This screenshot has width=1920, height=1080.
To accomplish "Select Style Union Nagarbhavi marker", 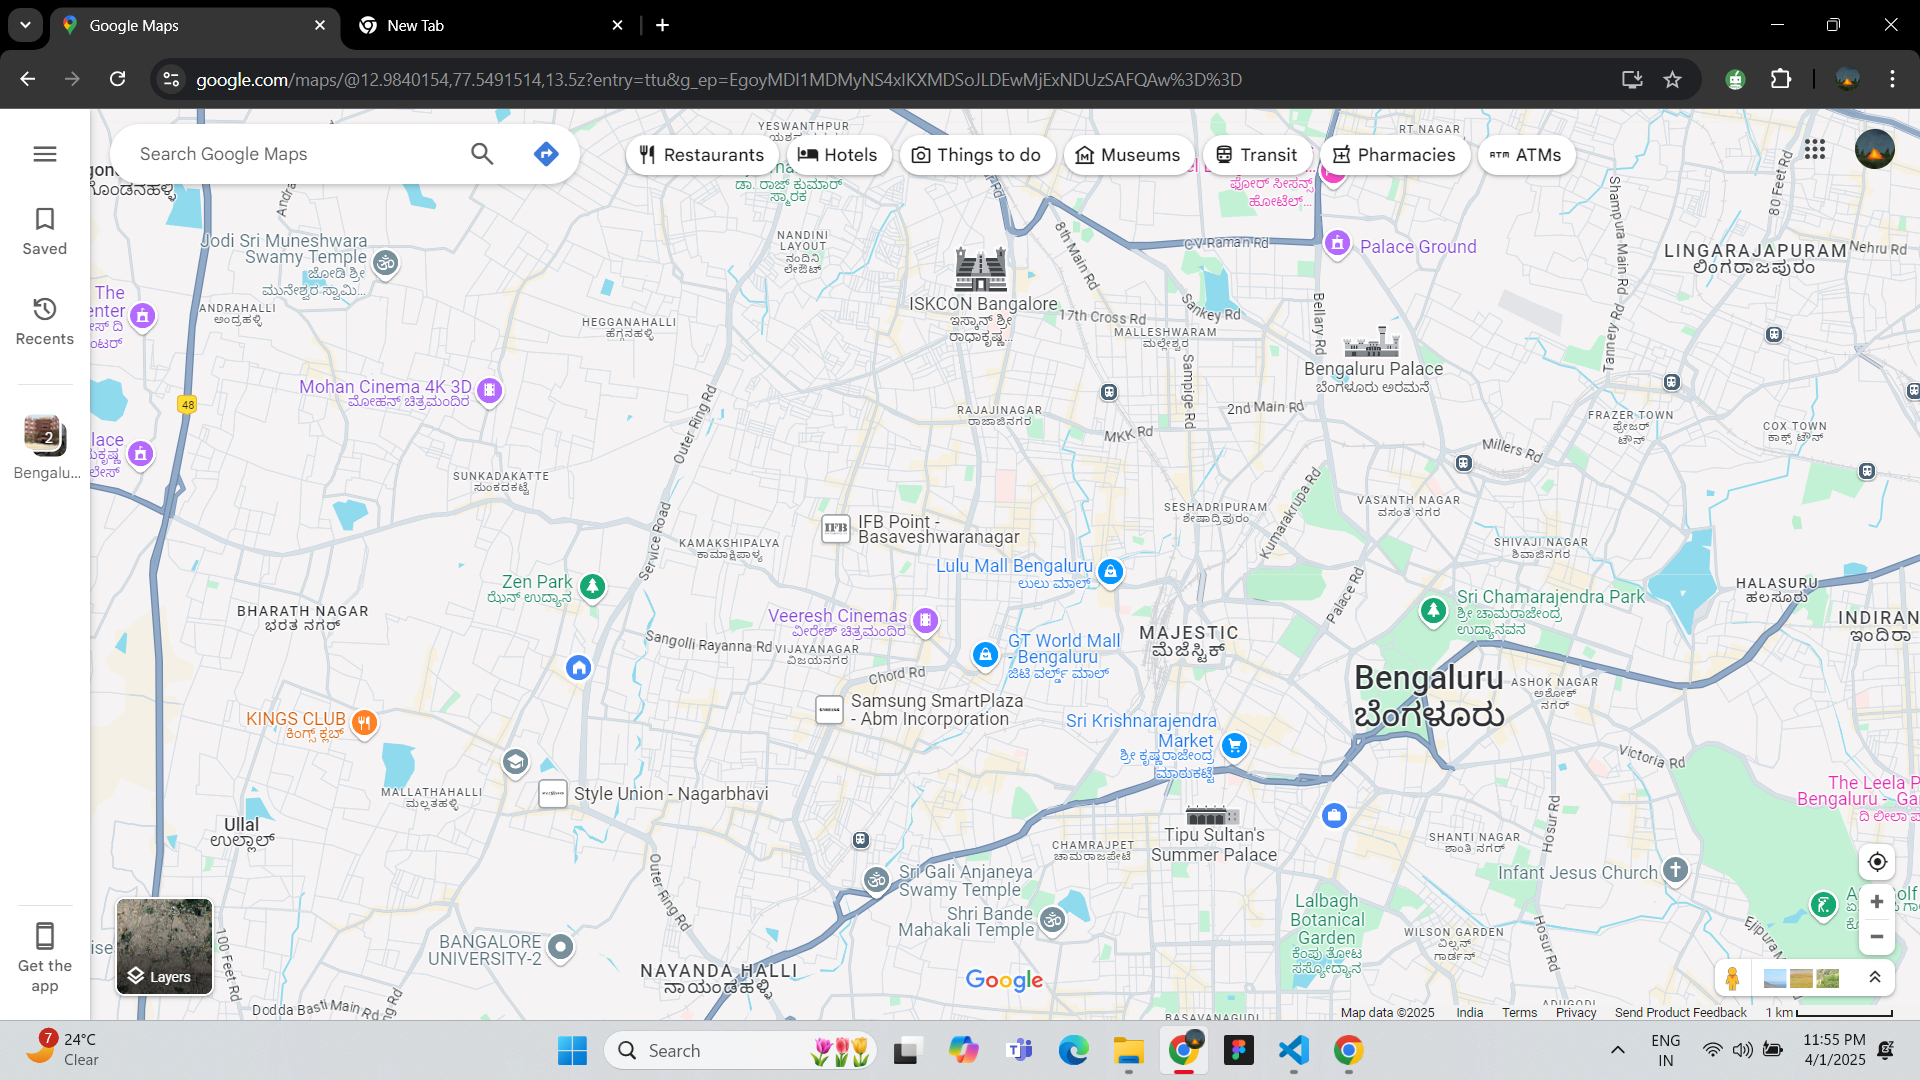I will click(552, 794).
